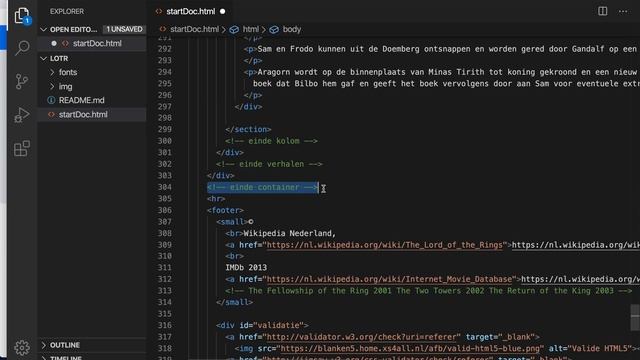Click the Explorer panel title
Screen dimensions: 640x360
(67, 11)
